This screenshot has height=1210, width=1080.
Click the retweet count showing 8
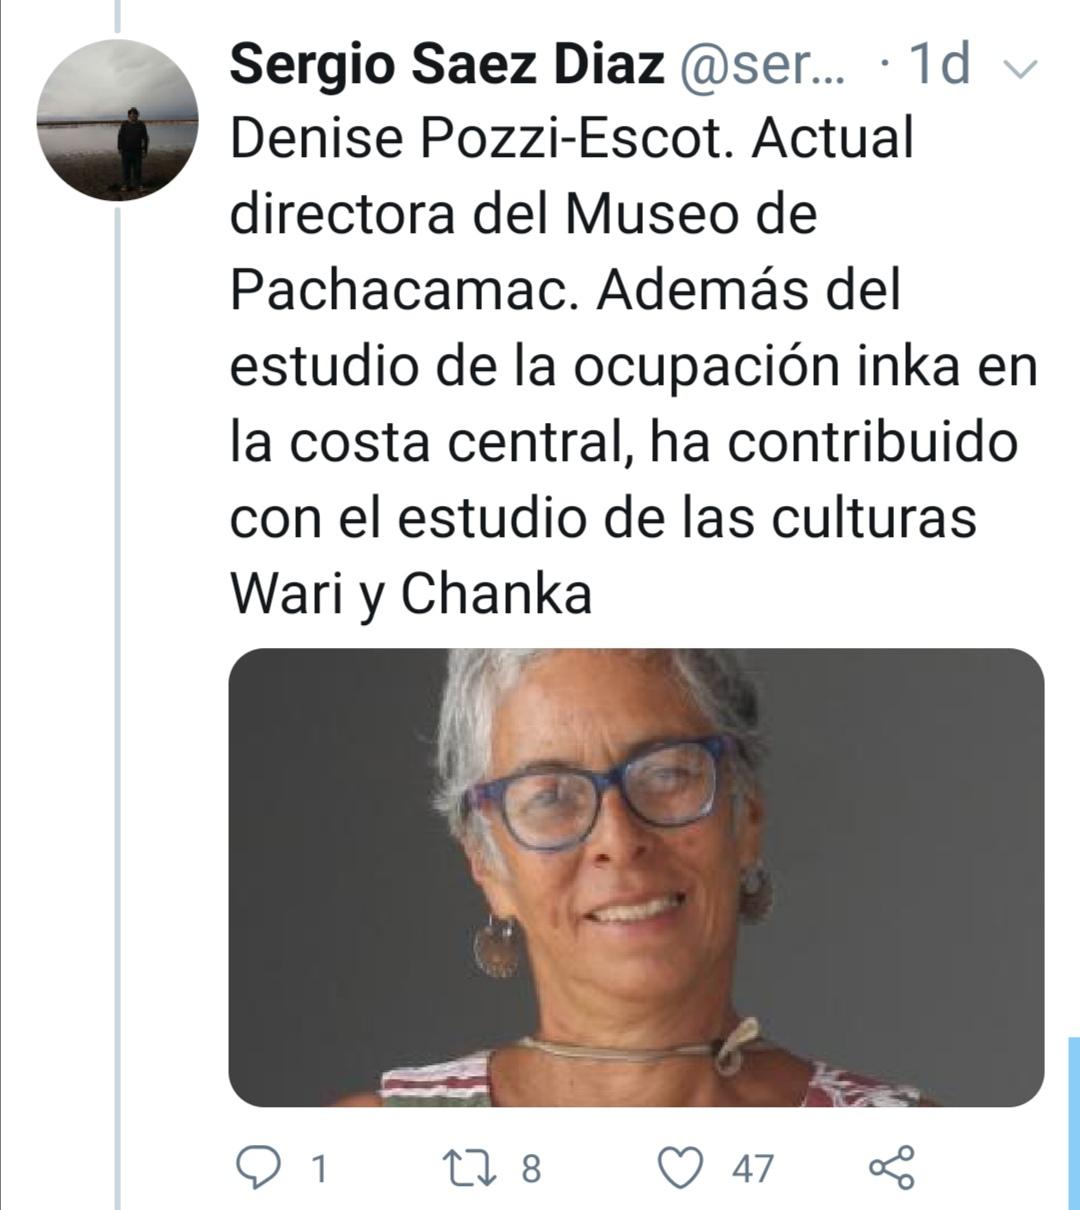531,1168
